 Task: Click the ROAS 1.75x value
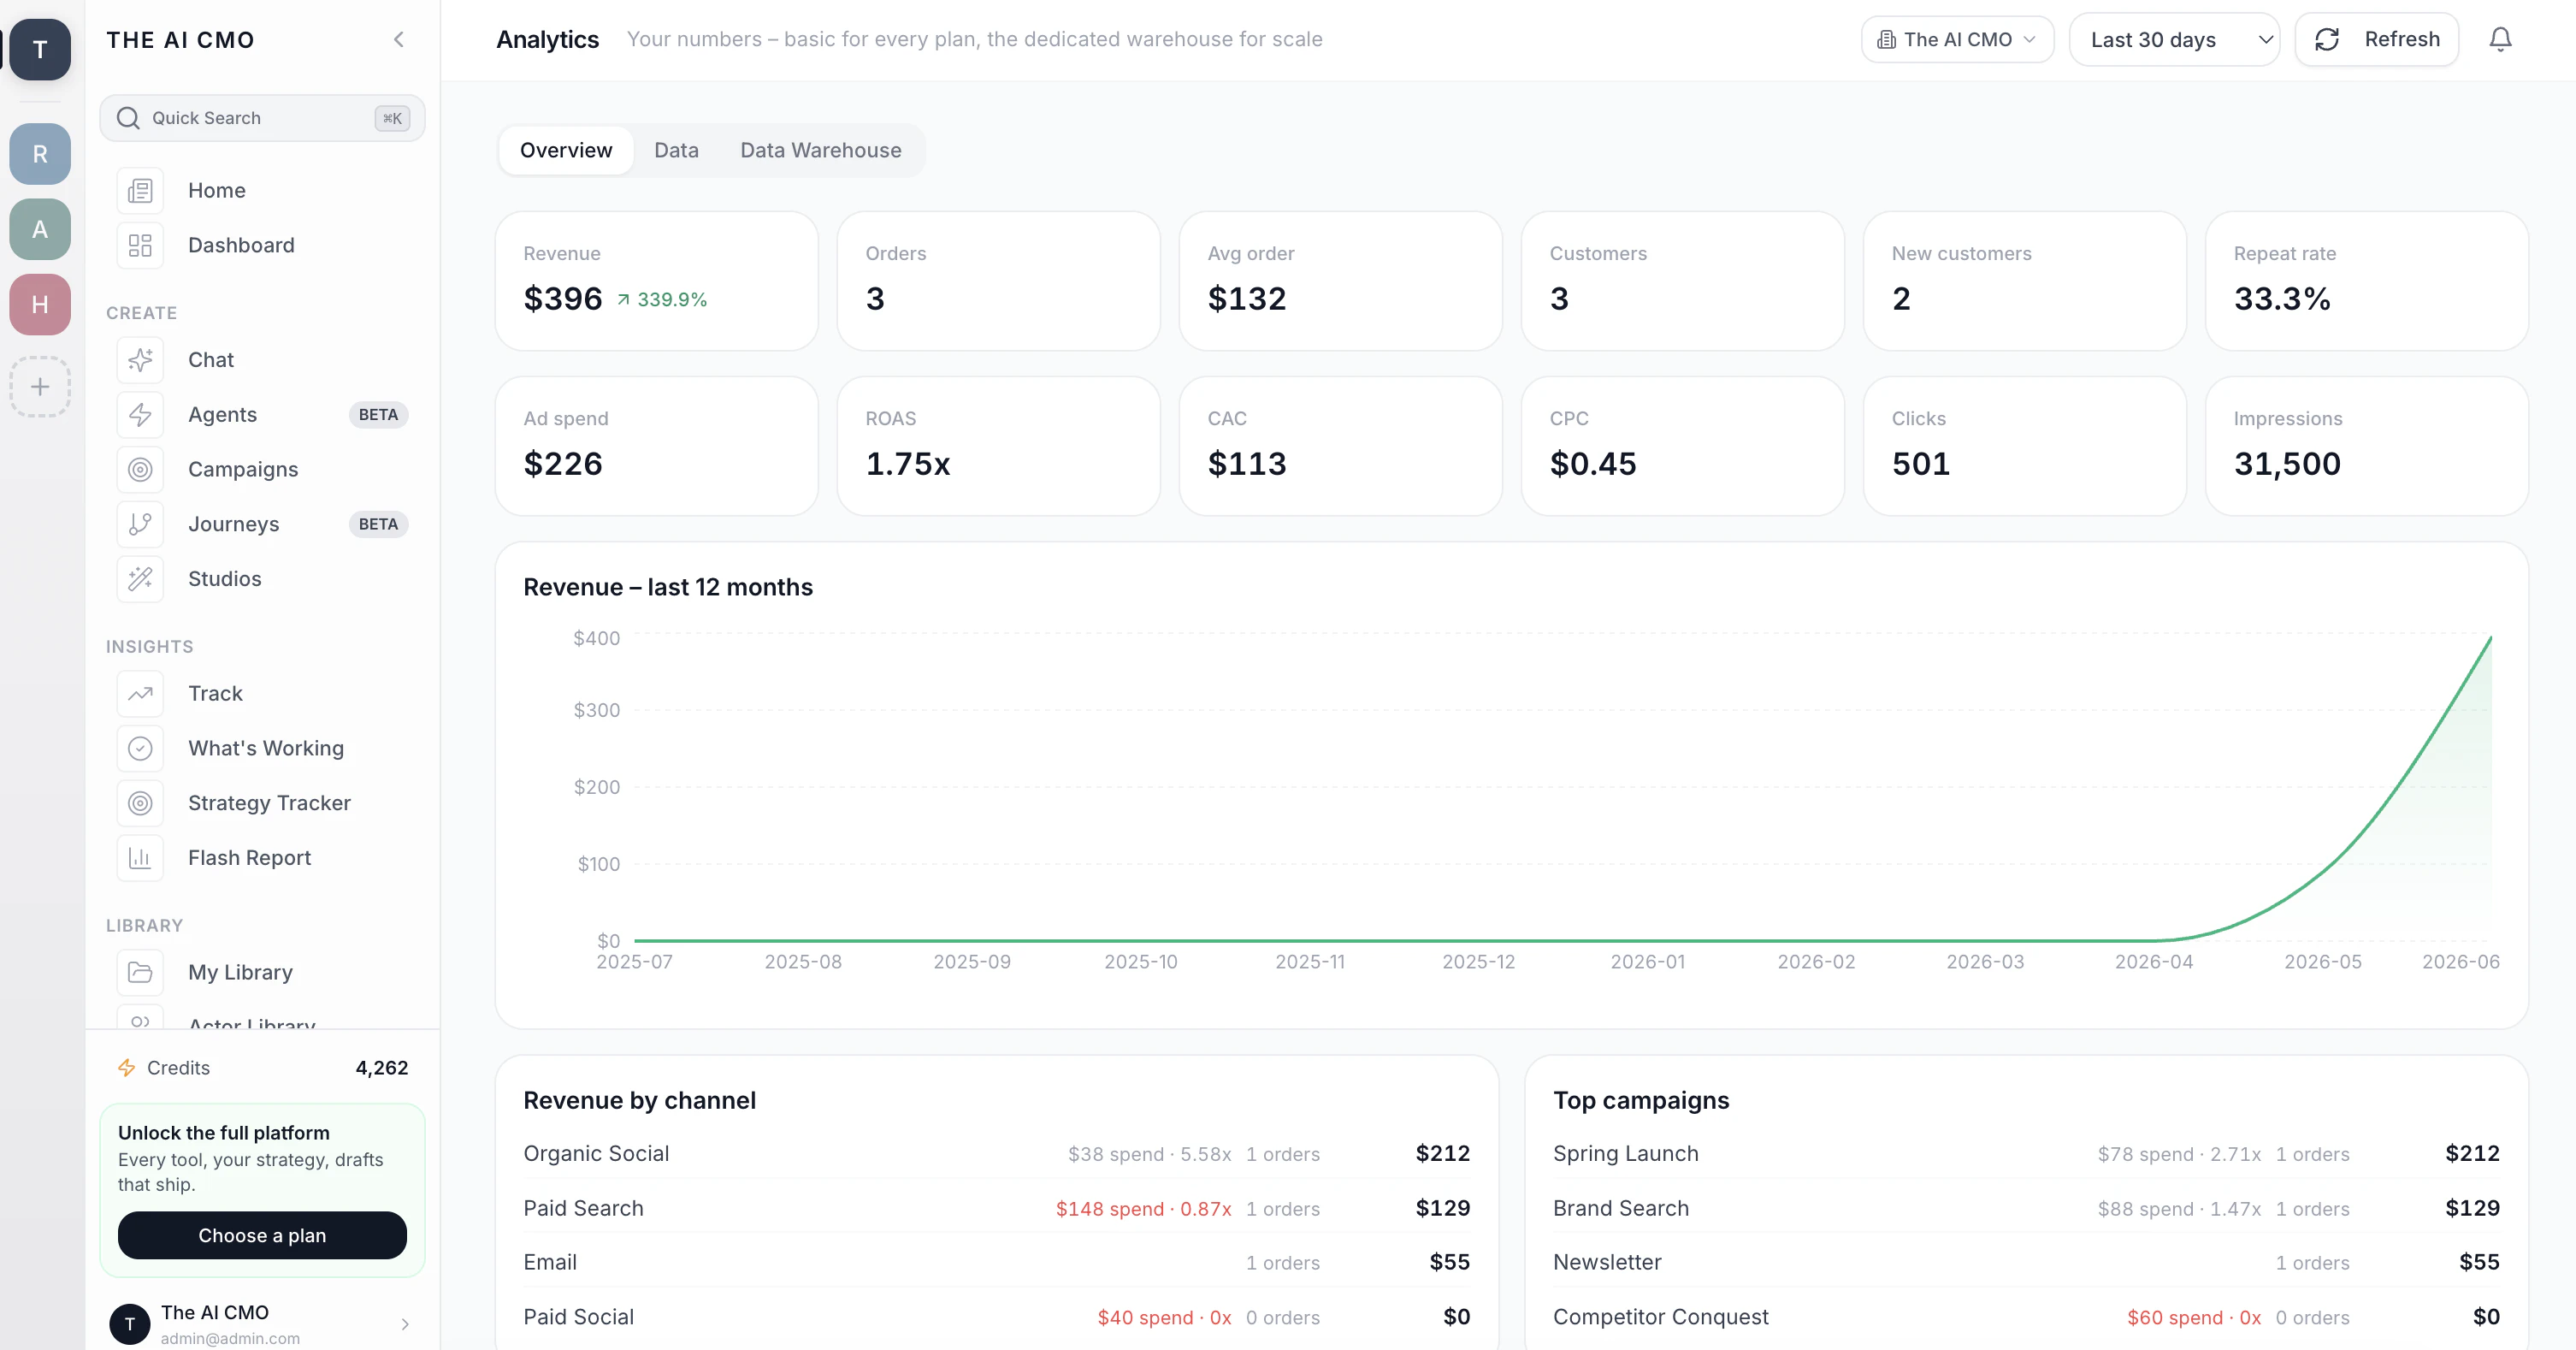(x=908, y=464)
